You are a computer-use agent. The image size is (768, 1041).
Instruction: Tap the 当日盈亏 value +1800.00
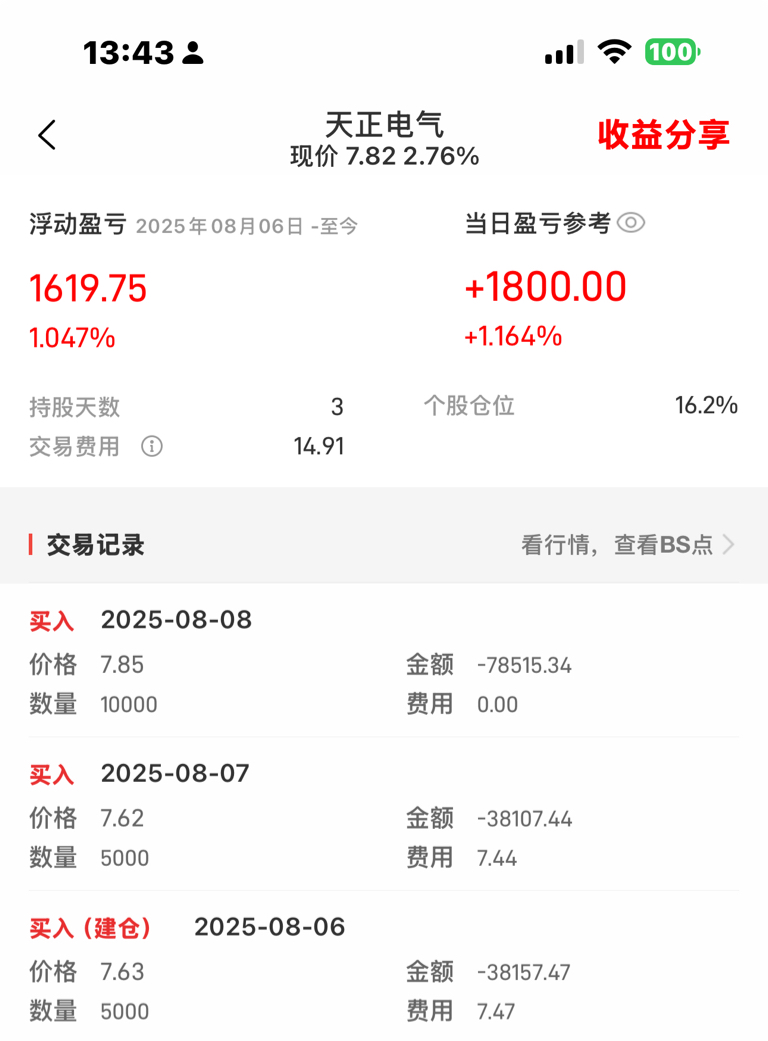546,287
